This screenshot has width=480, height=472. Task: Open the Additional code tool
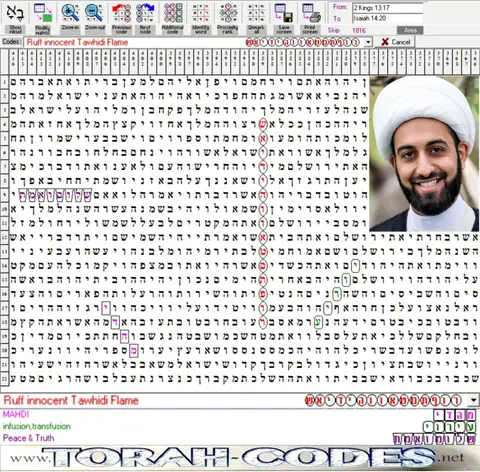tap(173, 13)
